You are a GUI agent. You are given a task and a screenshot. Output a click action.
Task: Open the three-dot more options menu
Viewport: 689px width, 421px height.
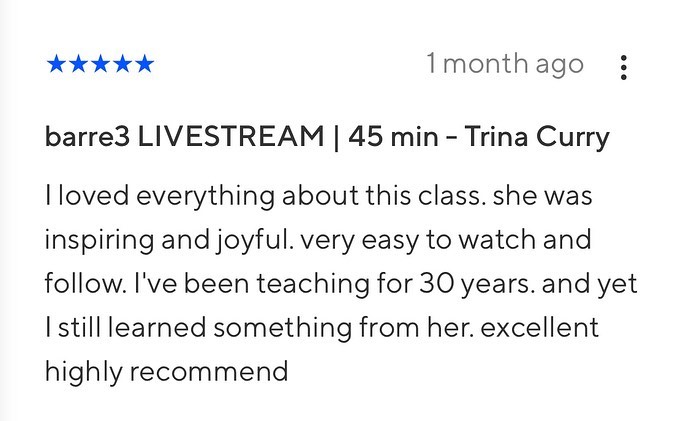[x=624, y=67]
